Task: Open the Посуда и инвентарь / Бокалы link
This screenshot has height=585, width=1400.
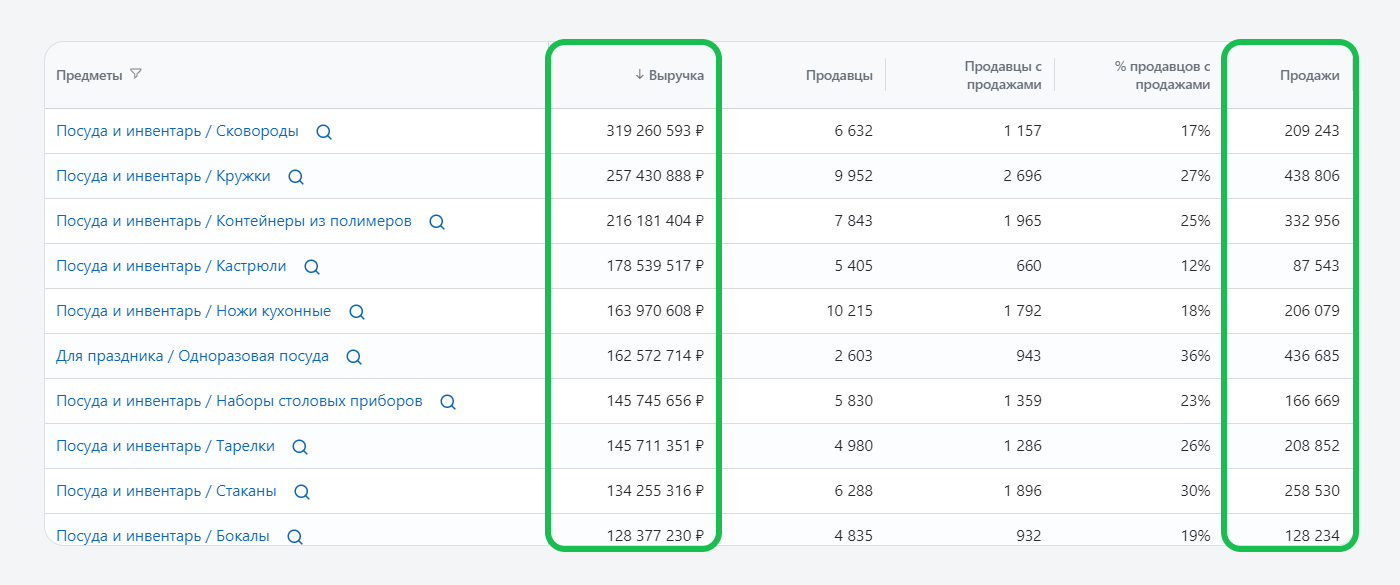Action: click(163, 536)
